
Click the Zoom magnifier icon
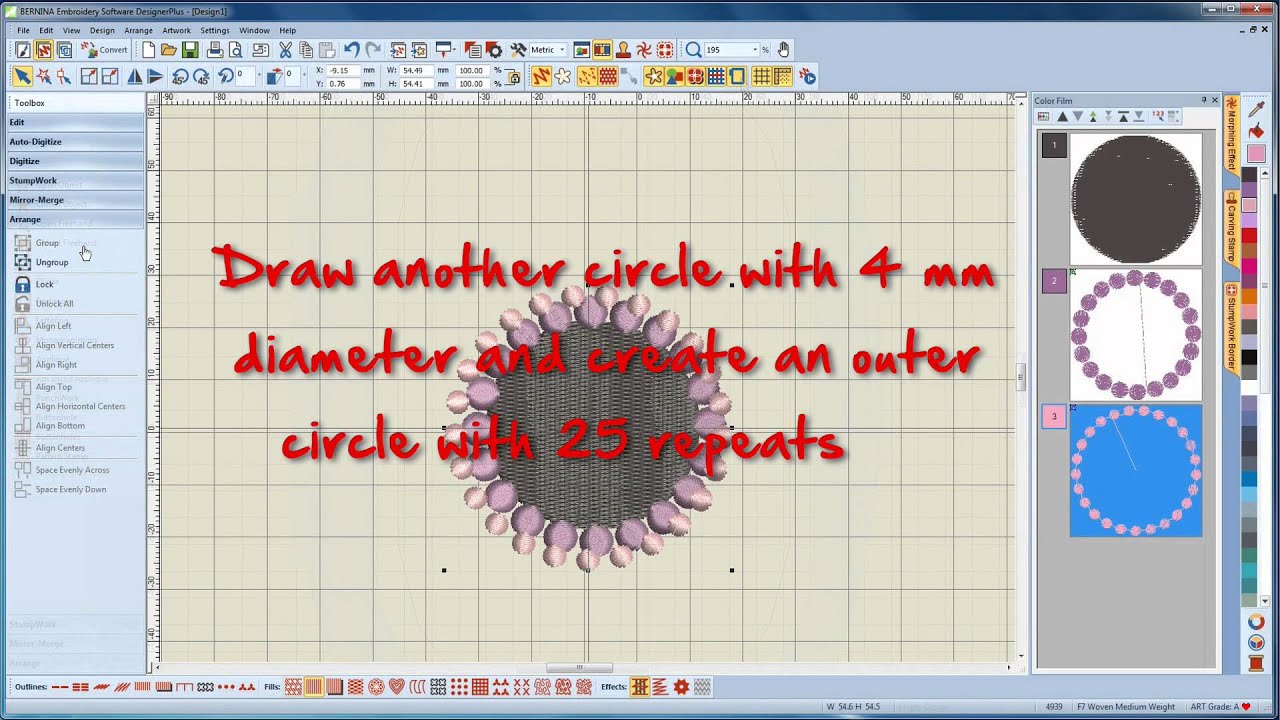(693, 50)
